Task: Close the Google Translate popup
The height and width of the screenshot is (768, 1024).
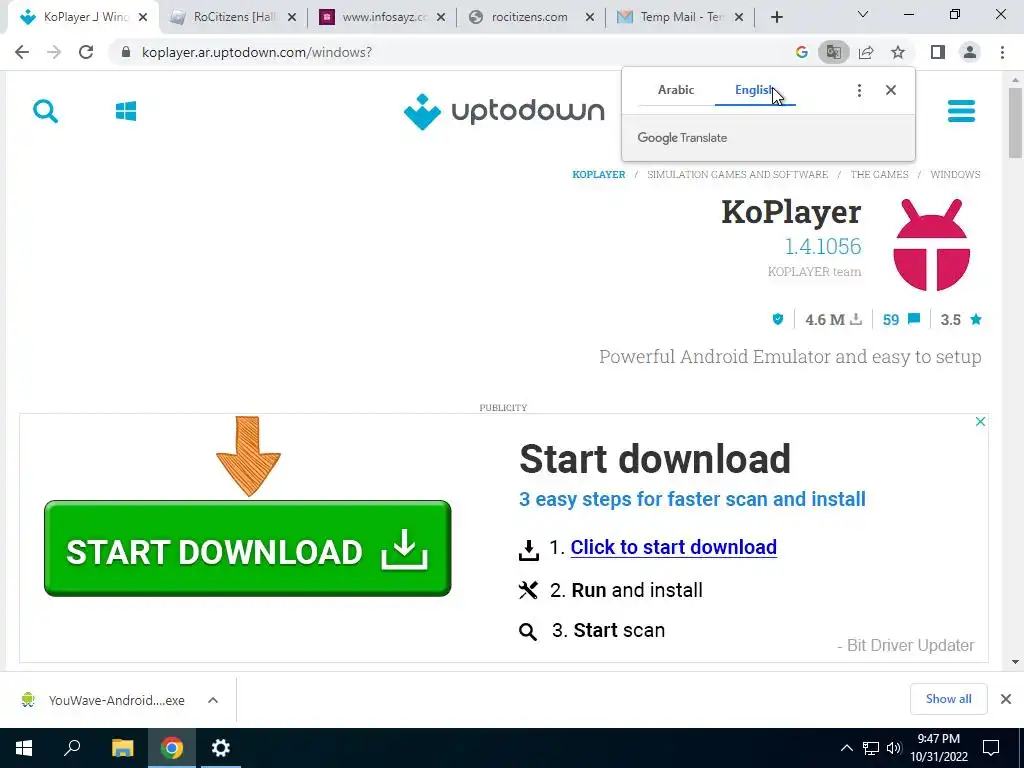Action: tap(891, 90)
